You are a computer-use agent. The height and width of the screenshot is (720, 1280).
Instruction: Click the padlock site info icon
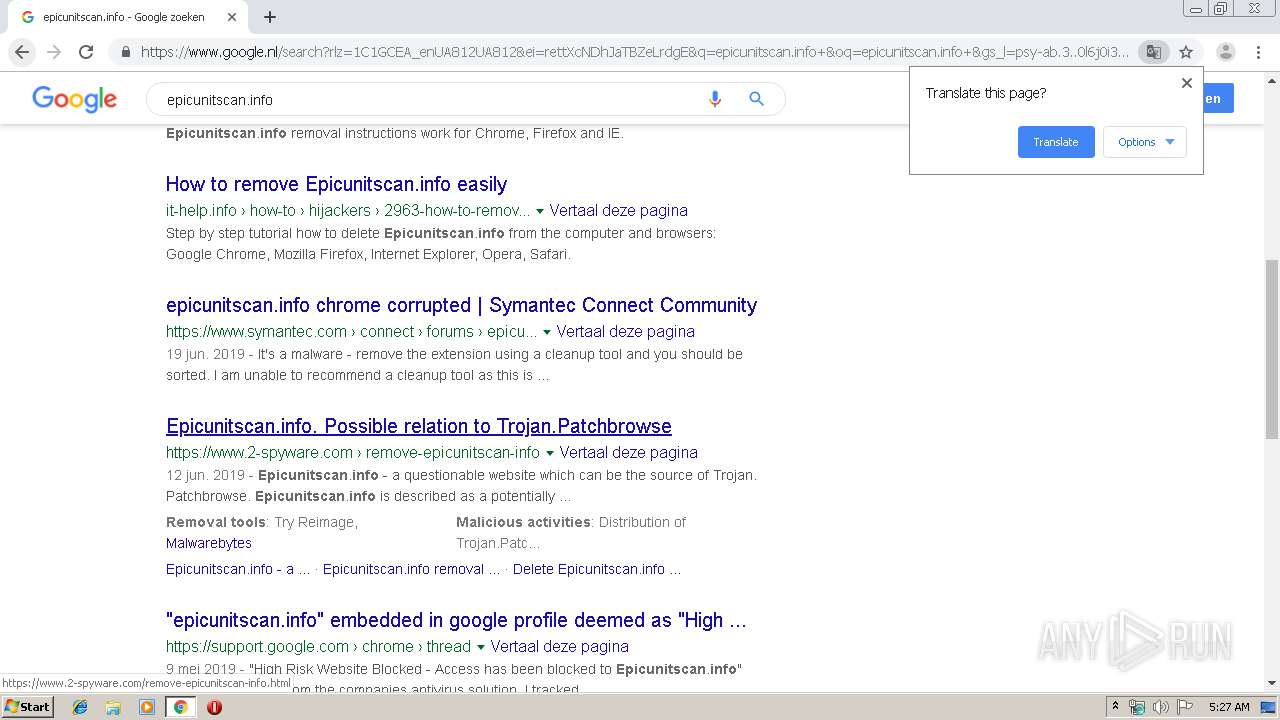124,52
